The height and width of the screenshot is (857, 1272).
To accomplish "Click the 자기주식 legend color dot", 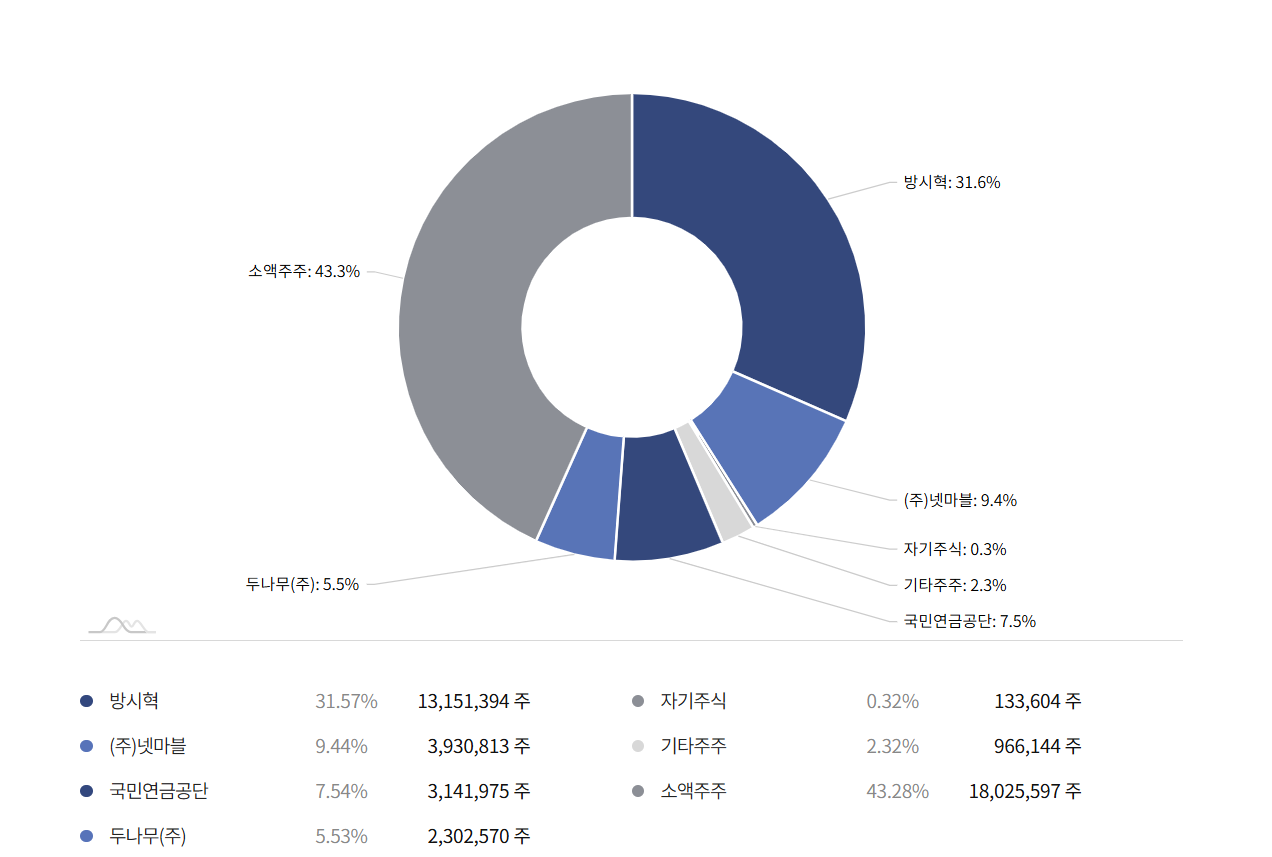I will (x=638, y=701).
